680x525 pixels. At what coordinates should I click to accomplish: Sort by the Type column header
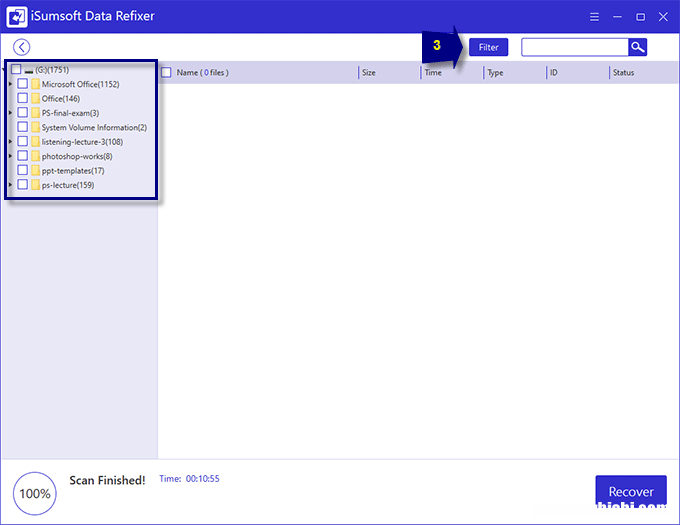[x=495, y=72]
